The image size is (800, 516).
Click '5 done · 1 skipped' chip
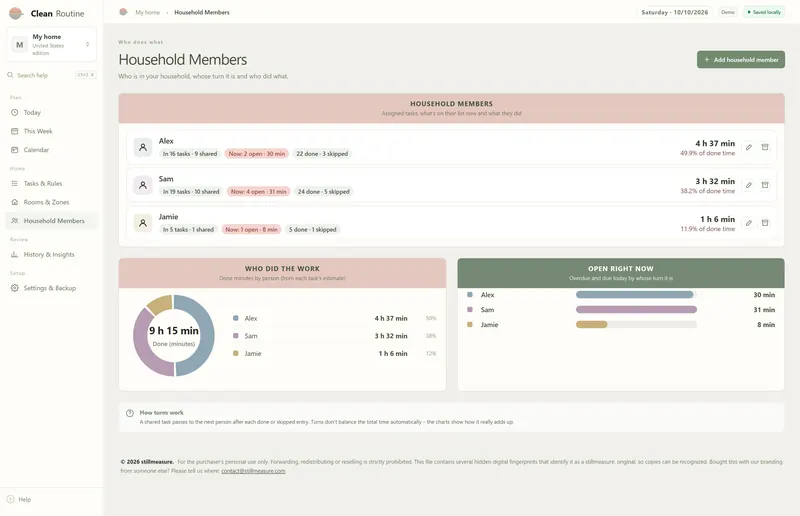pyautogui.click(x=313, y=230)
